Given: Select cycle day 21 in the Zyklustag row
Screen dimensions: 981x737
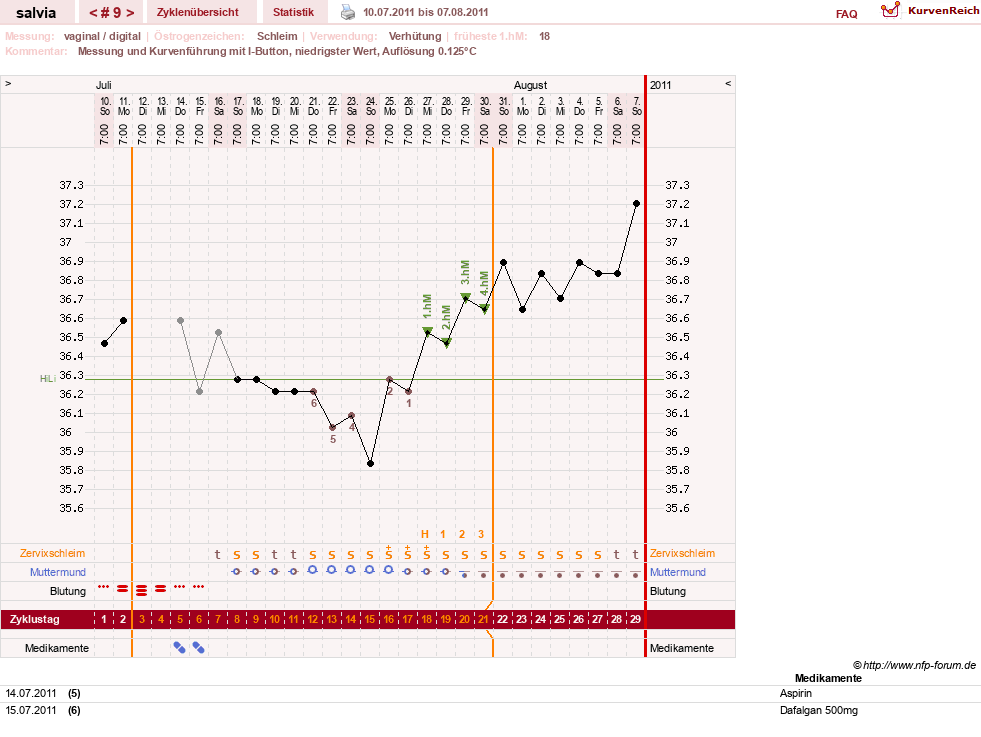Looking at the screenshot, I should click(x=483, y=619).
